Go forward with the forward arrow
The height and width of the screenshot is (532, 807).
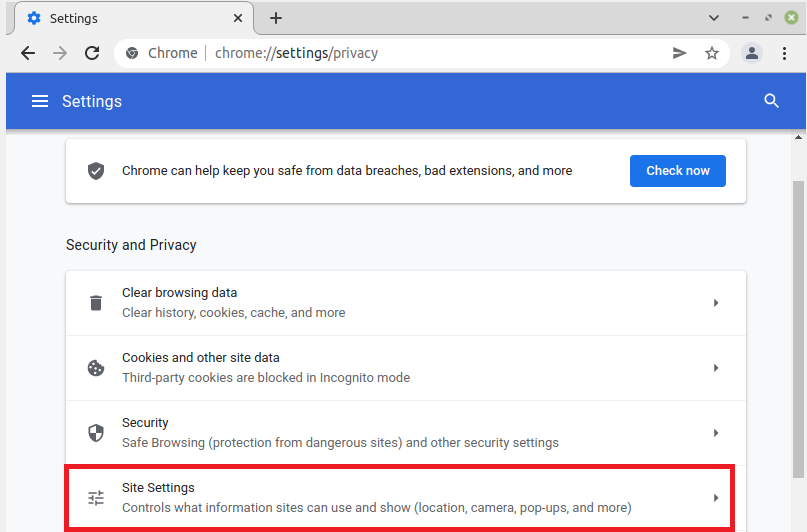coord(60,53)
